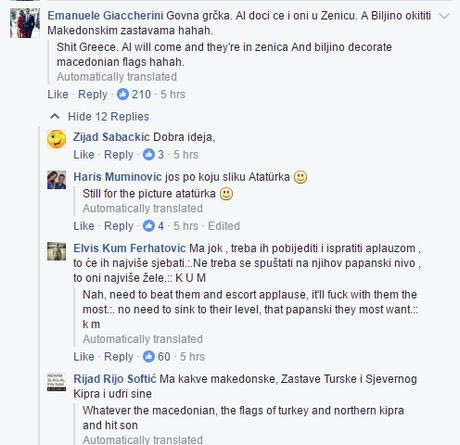Open Rijad Rijo Softić's profile name link

pos(115,379)
